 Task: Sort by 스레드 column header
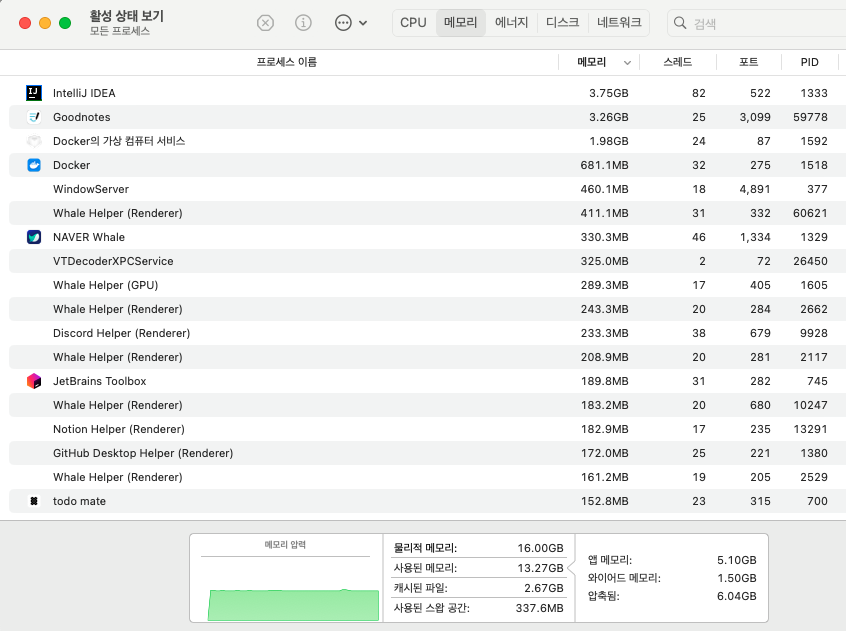(678, 62)
